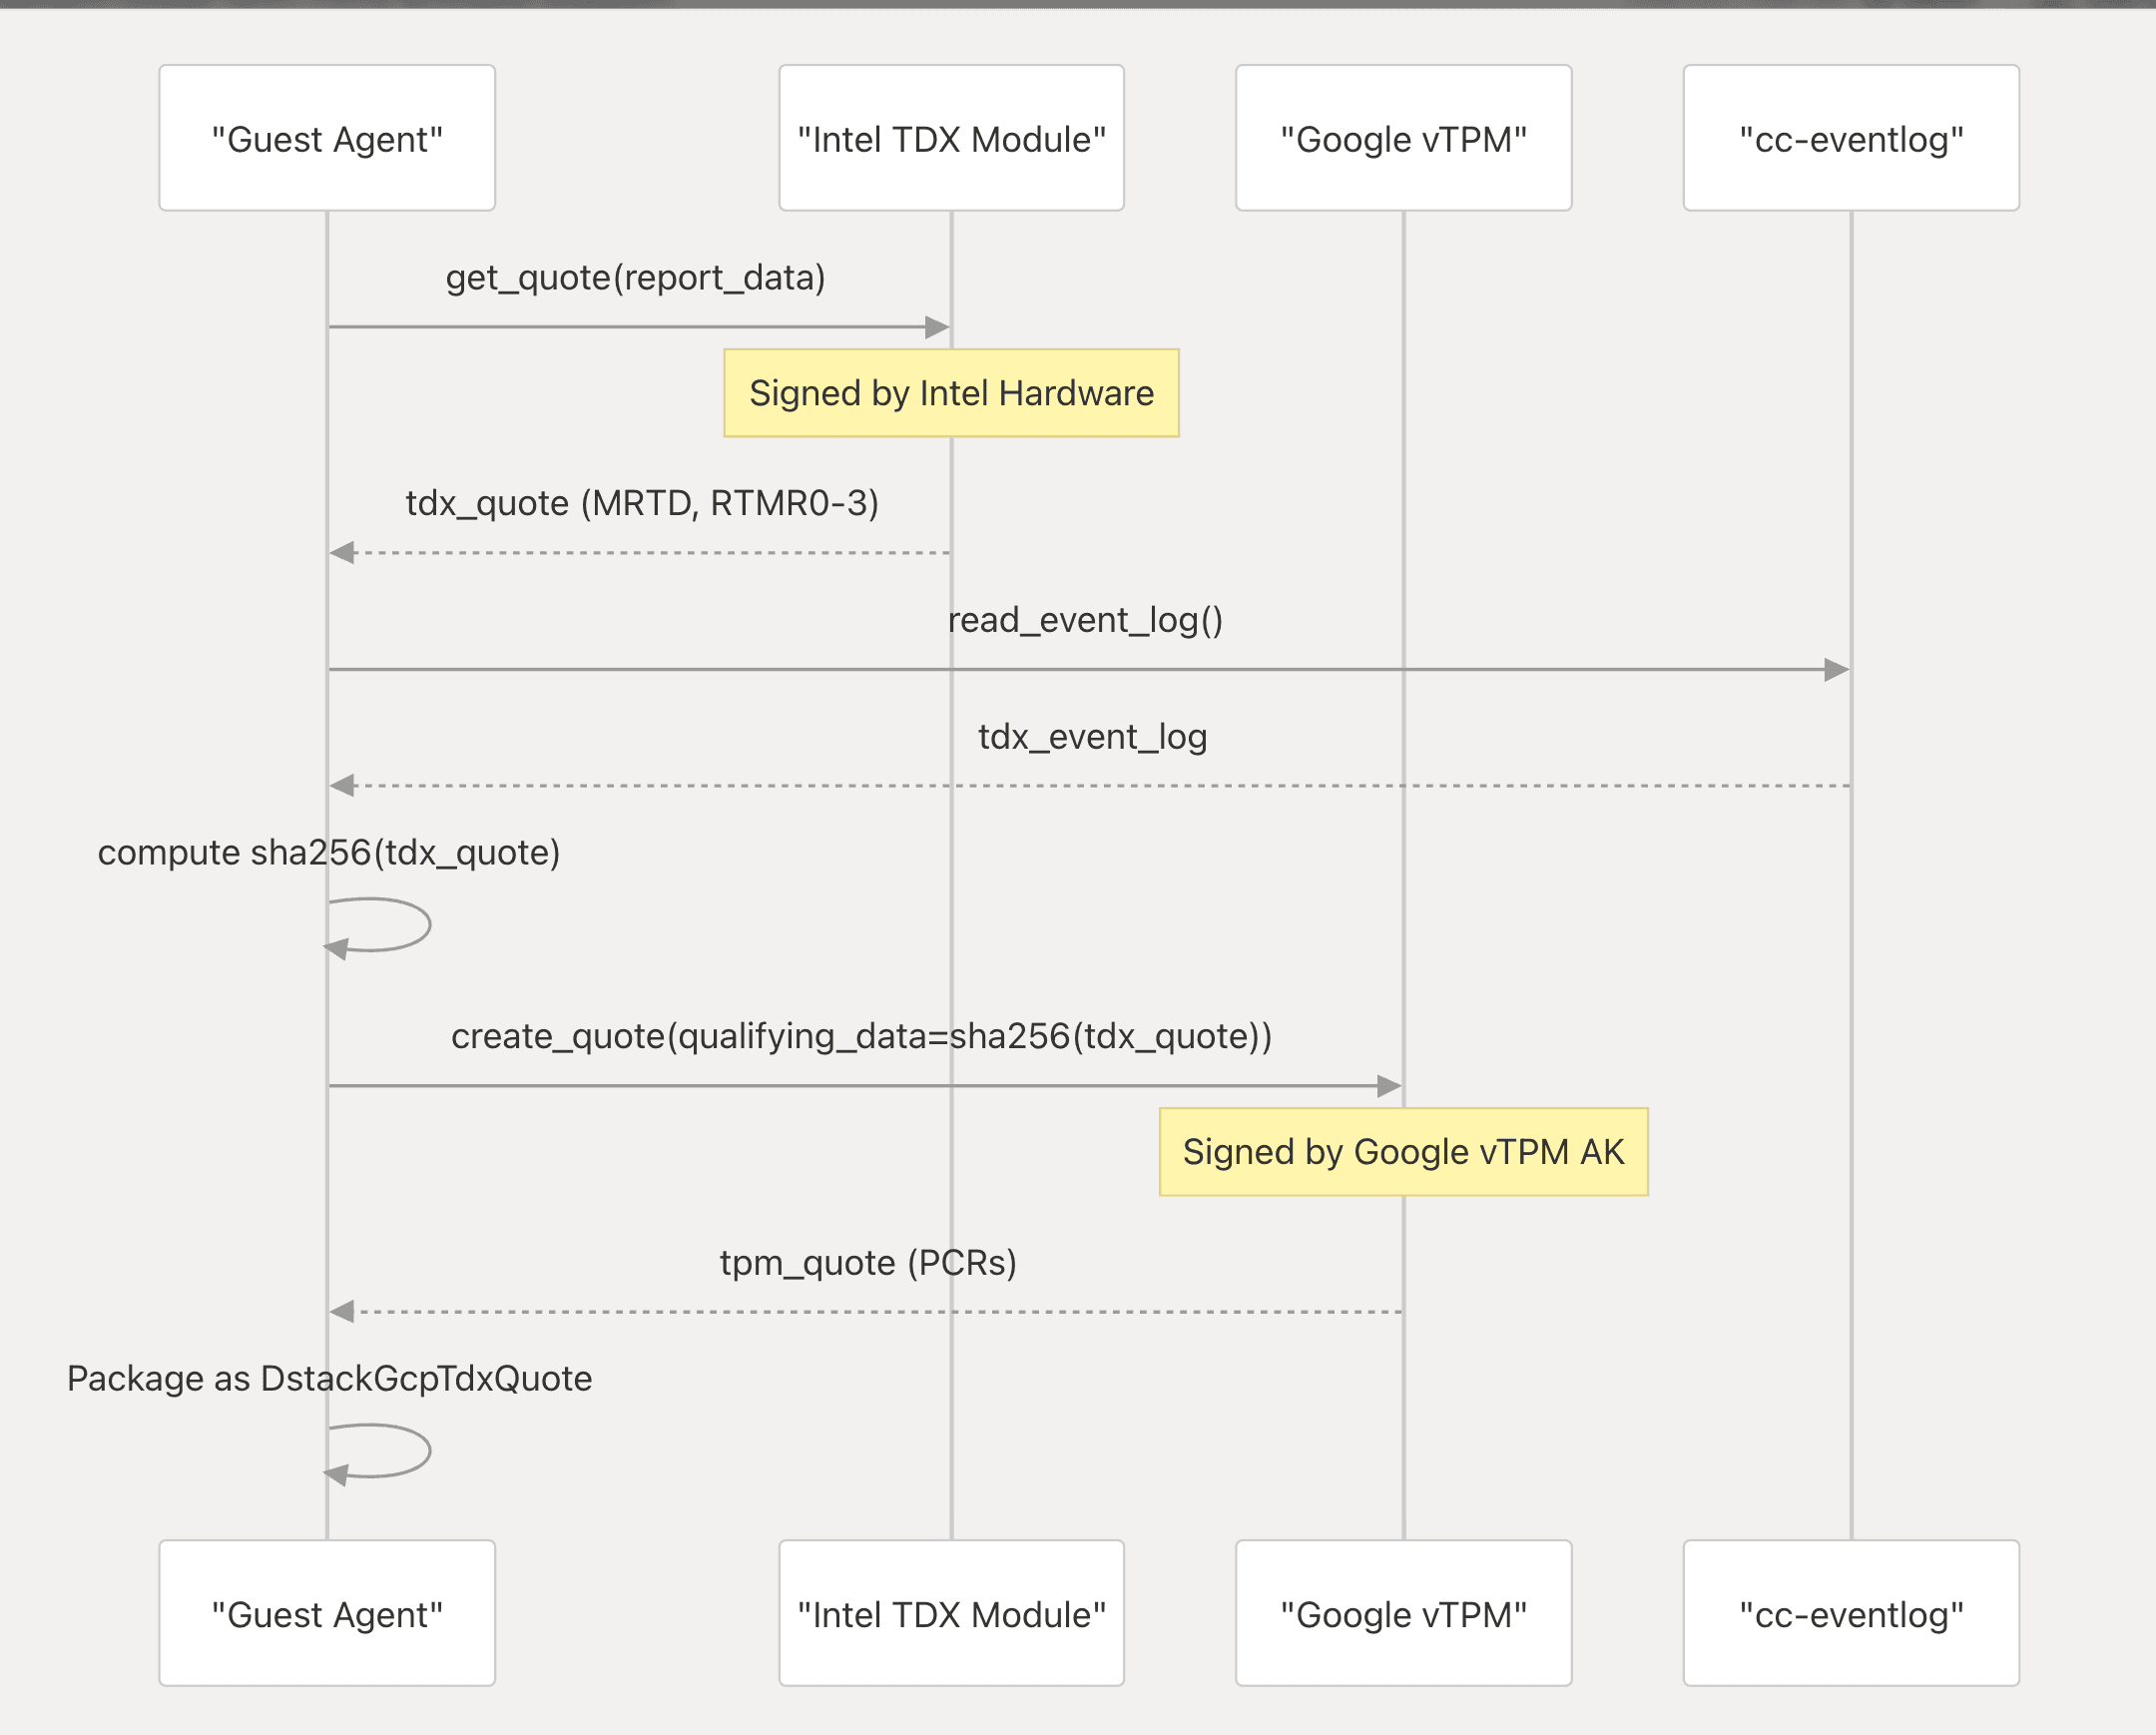The image size is (2156, 1735).
Task: Click the tpm_quote (PCRs) return label
Action: point(868,1263)
